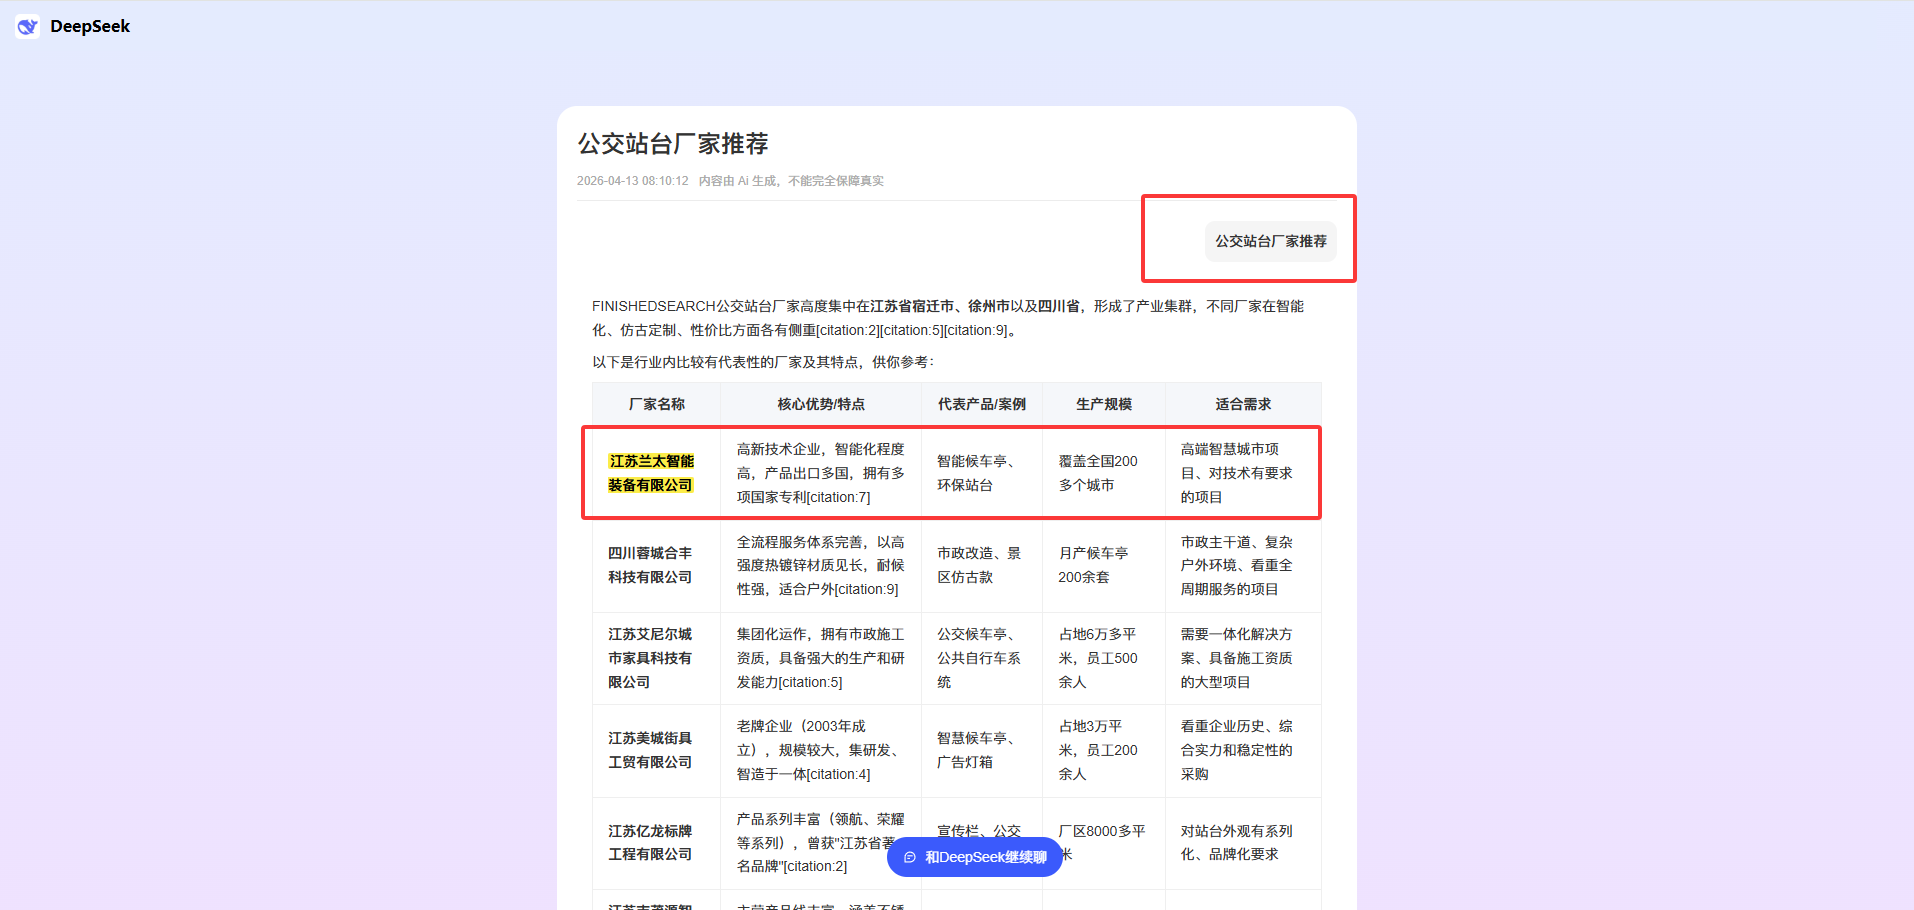Open [citation:9] in the 四川蓉城合丰 row

pos(866,589)
